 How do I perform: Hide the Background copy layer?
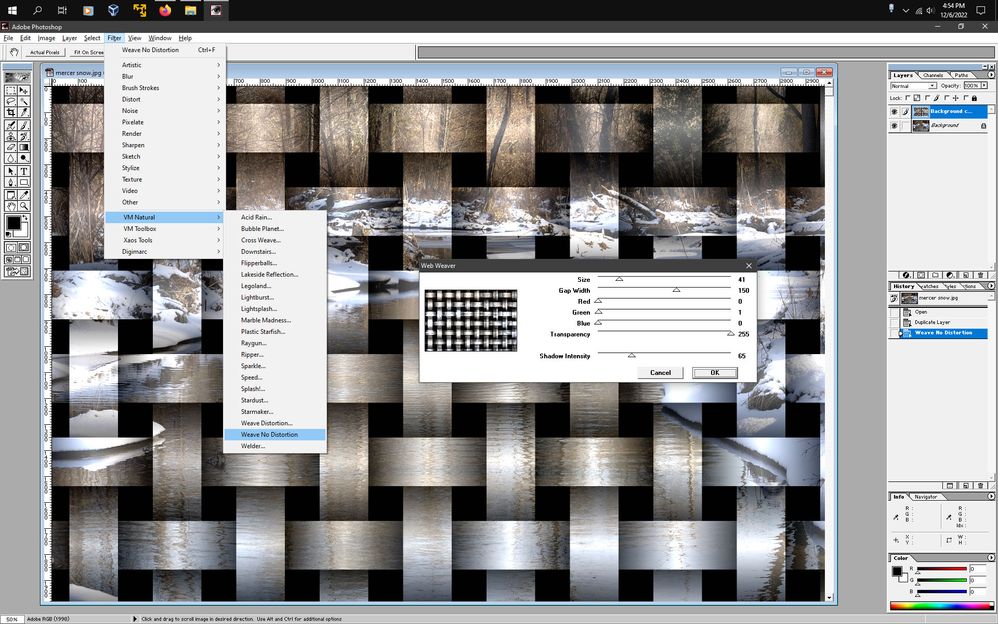click(x=894, y=111)
